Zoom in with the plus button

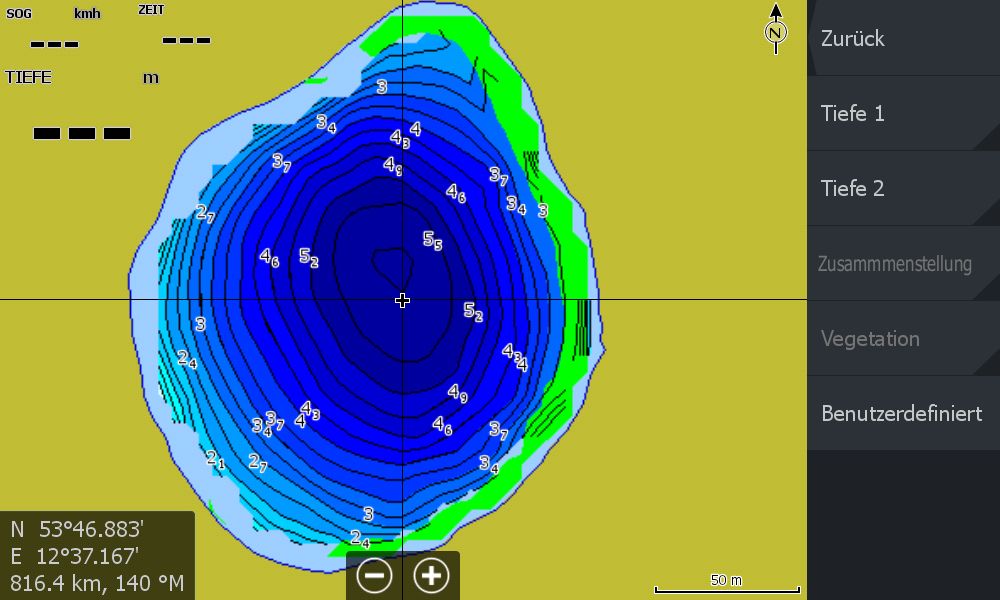(432, 576)
